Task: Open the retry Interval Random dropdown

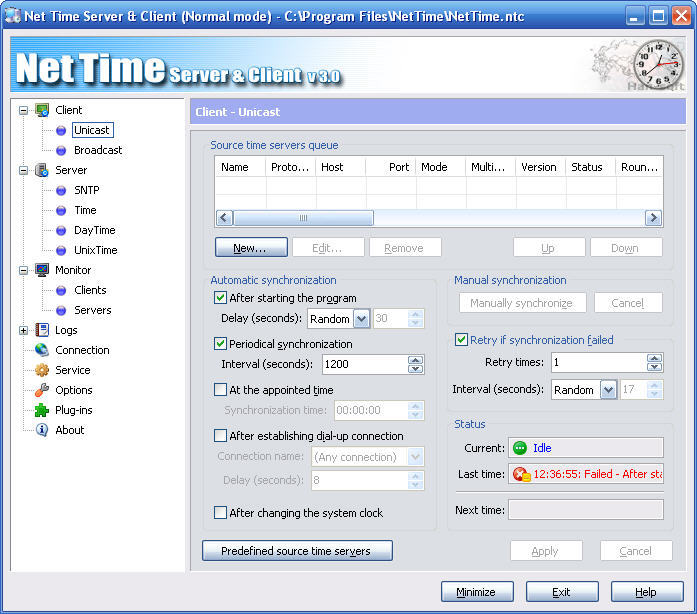Action: point(608,390)
